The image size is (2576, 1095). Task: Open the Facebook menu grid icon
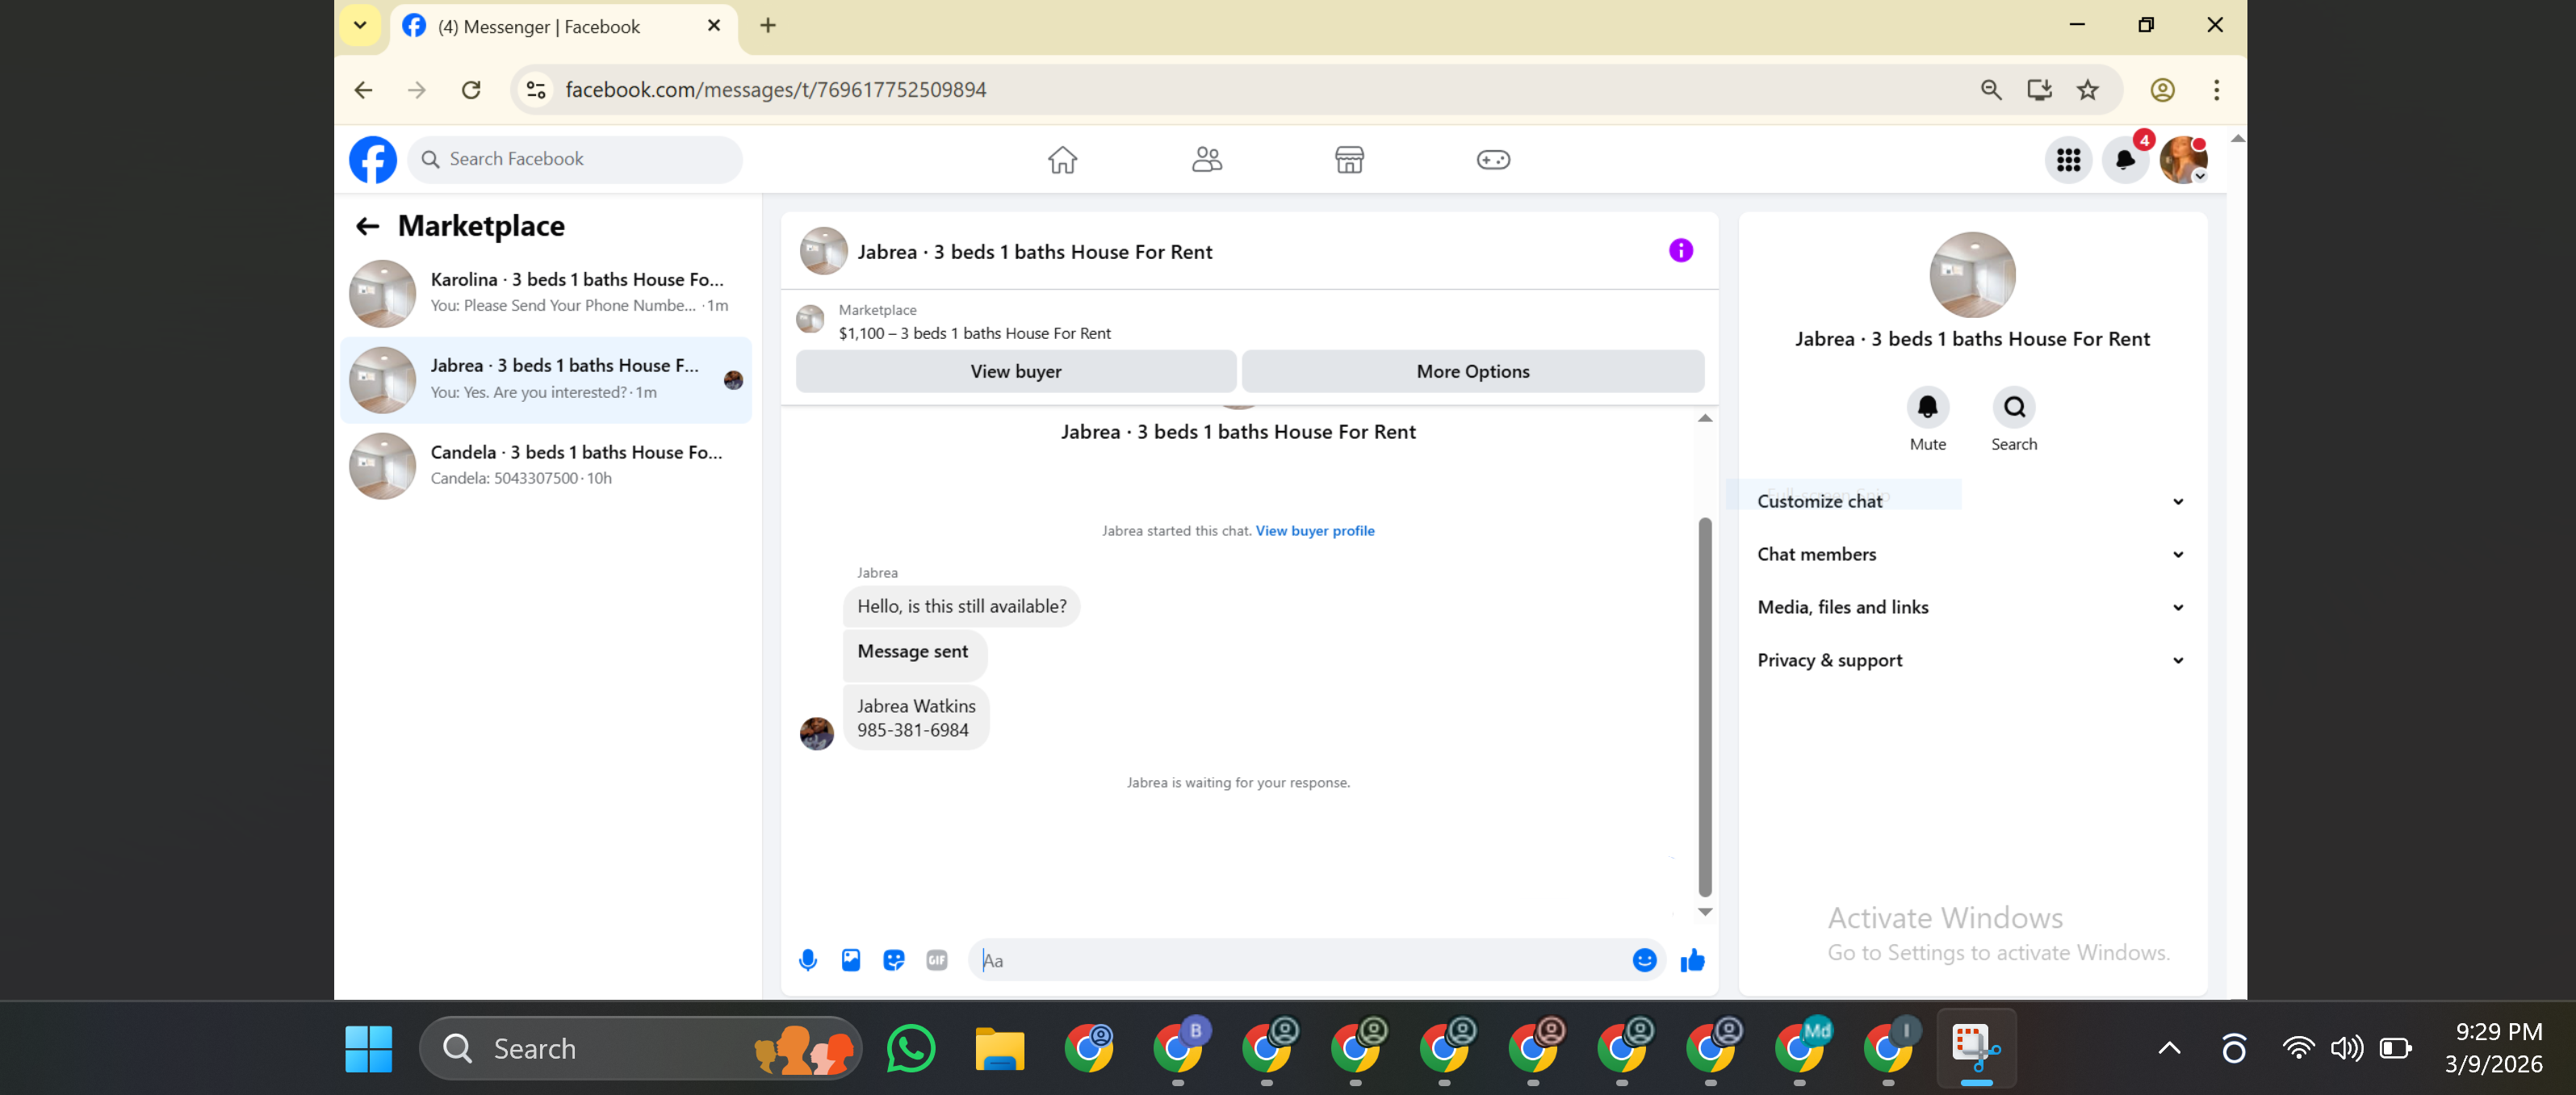tap(2068, 160)
